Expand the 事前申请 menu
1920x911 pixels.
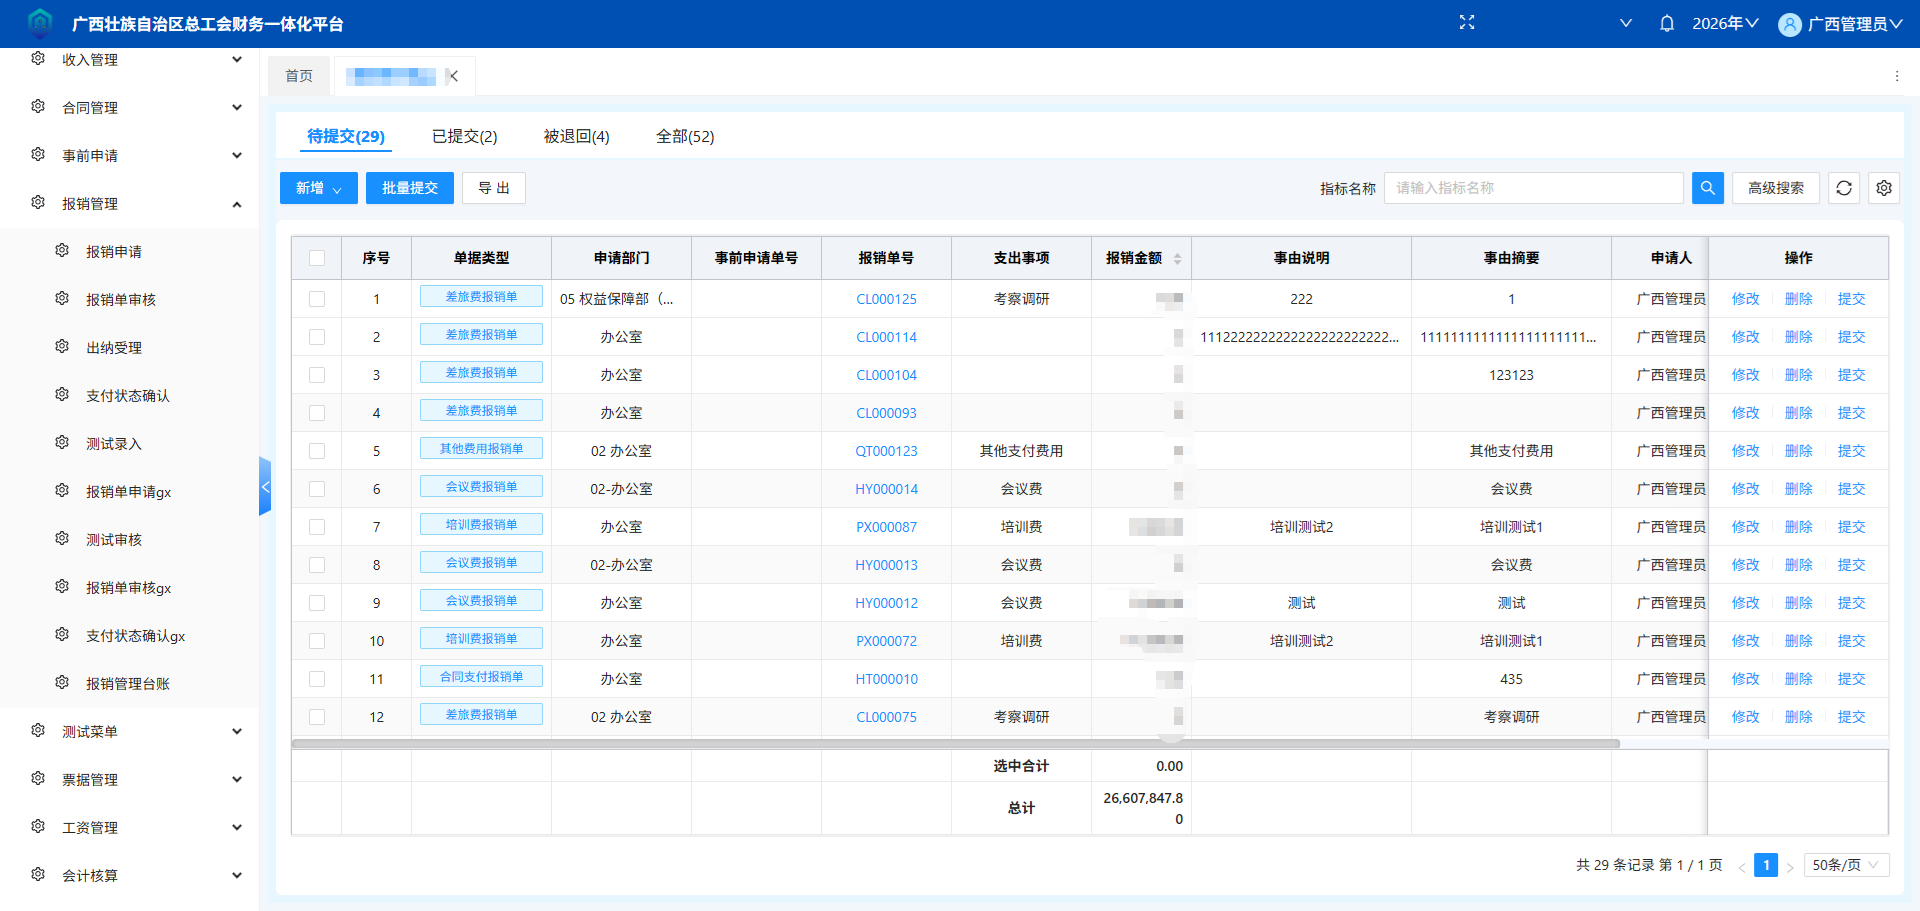click(129, 155)
